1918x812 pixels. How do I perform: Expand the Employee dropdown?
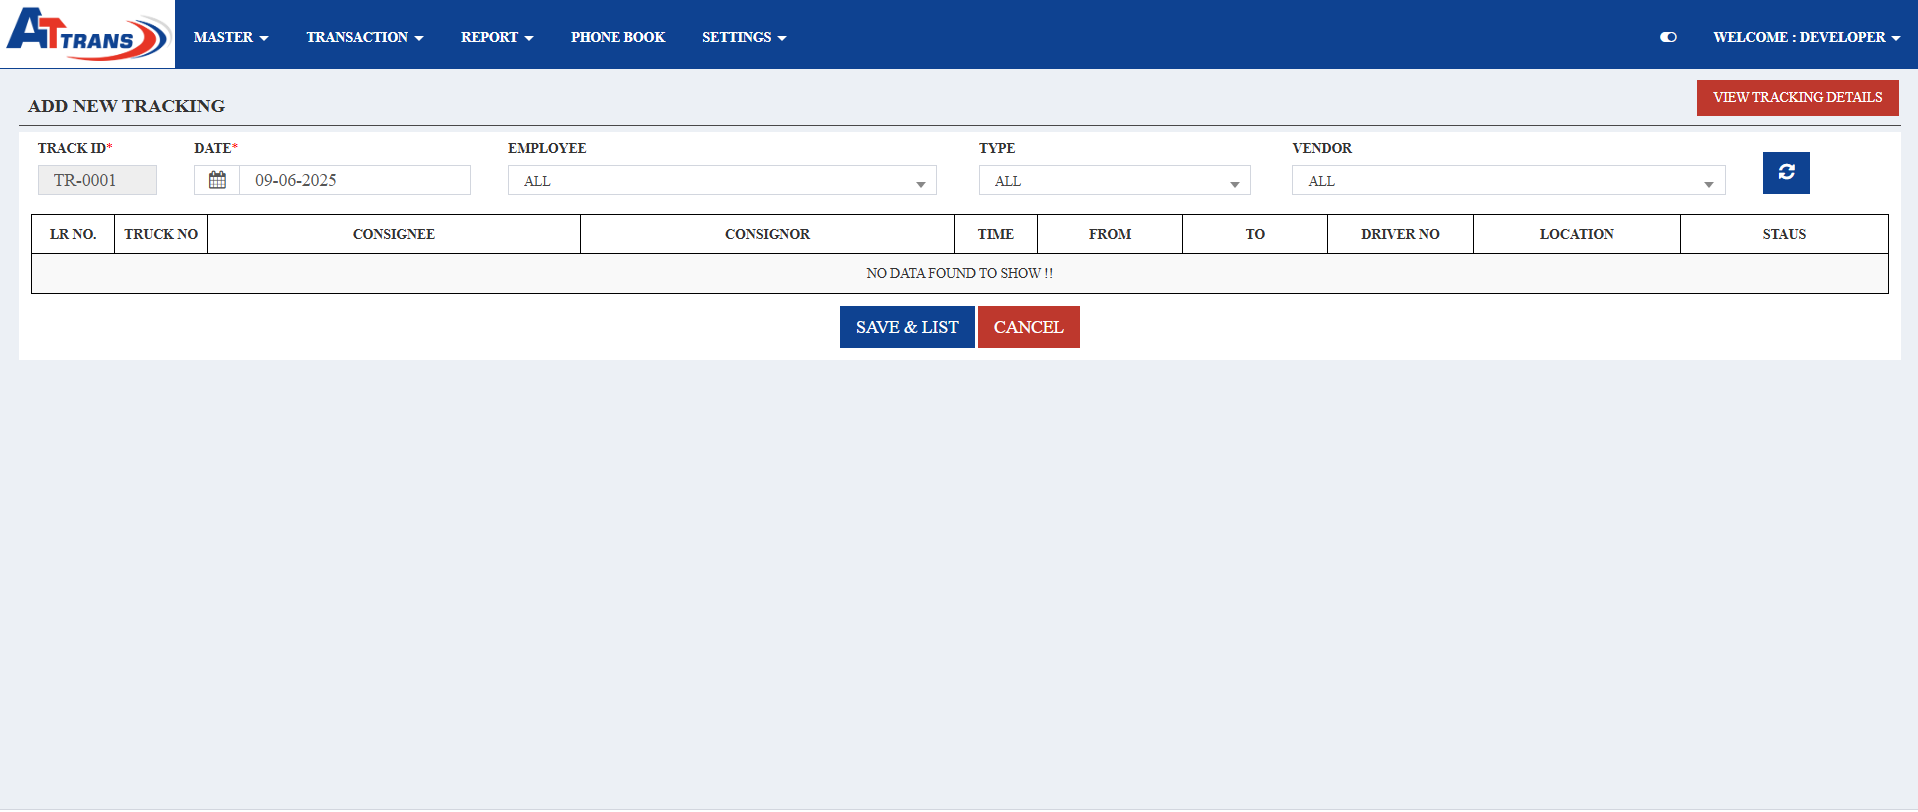(721, 181)
